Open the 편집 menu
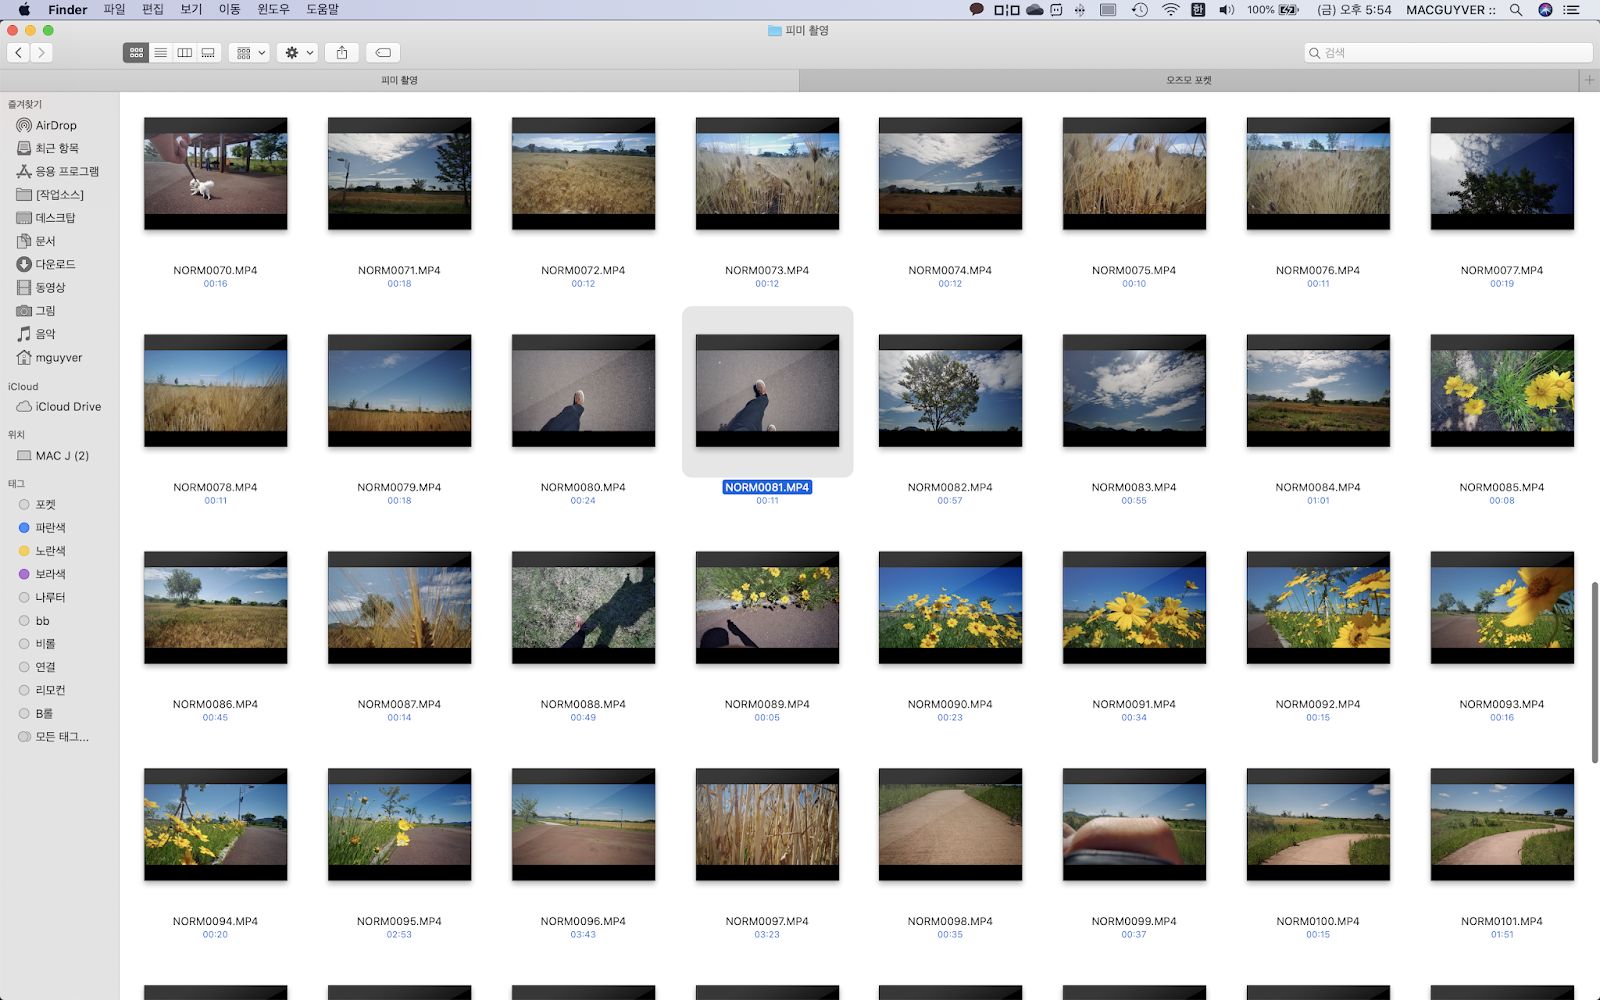Viewport: 1600px width, 1000px height. [153, 10]
